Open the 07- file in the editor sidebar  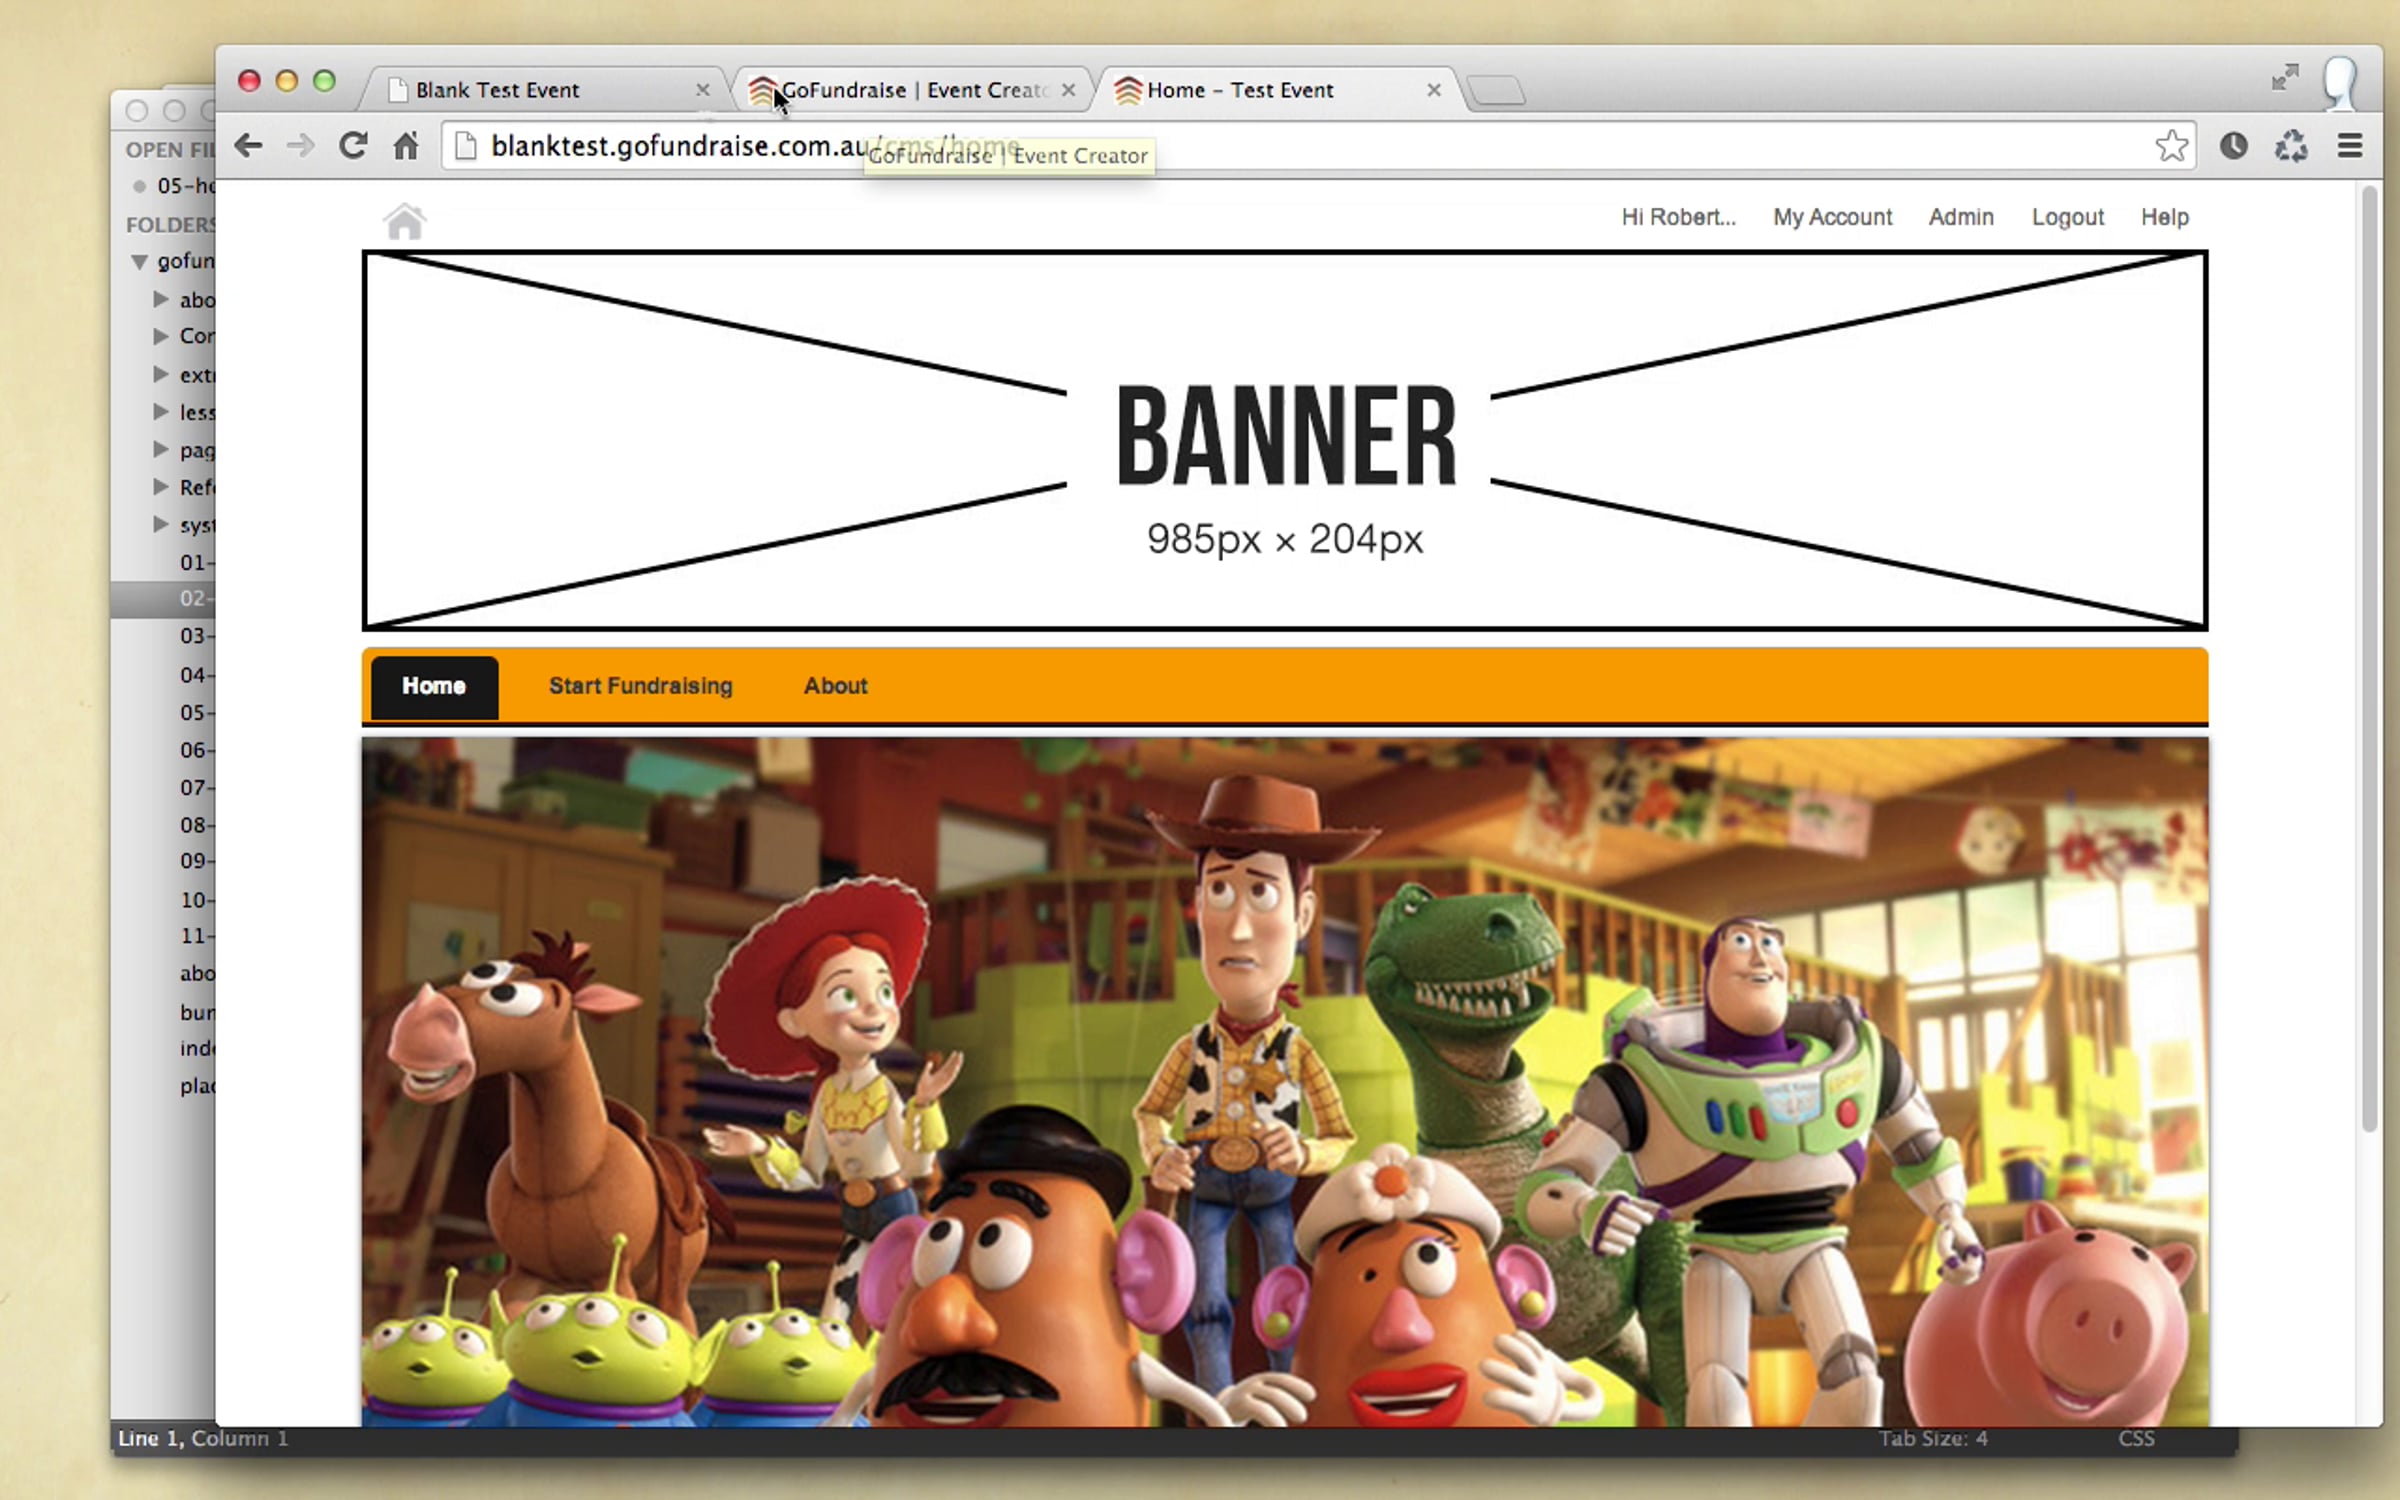point(197,788)
